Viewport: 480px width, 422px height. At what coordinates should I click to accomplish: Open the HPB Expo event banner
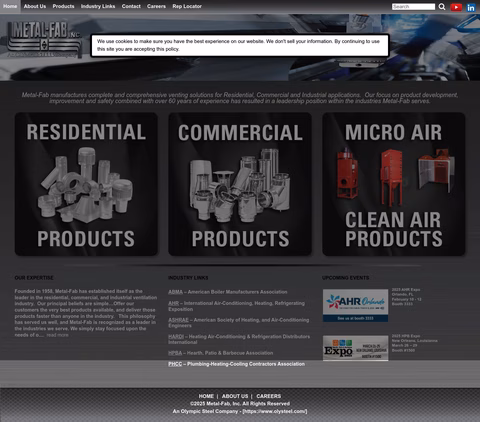tap(355, 348)
